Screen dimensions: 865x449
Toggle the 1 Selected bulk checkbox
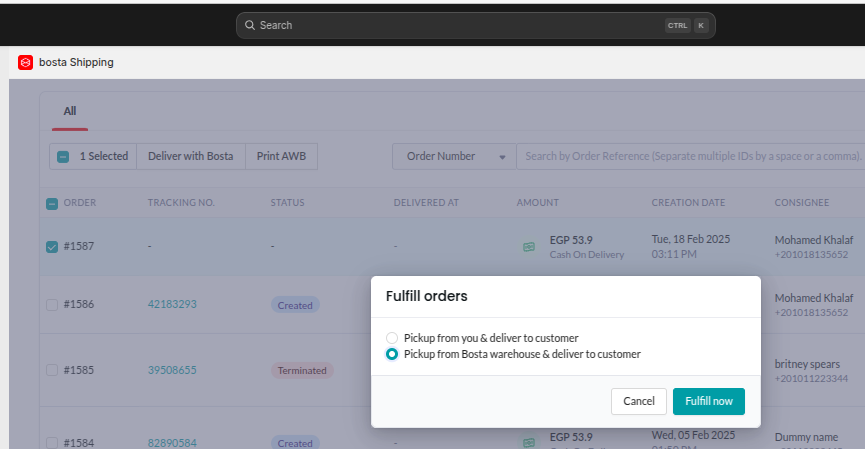pos(63,157)
